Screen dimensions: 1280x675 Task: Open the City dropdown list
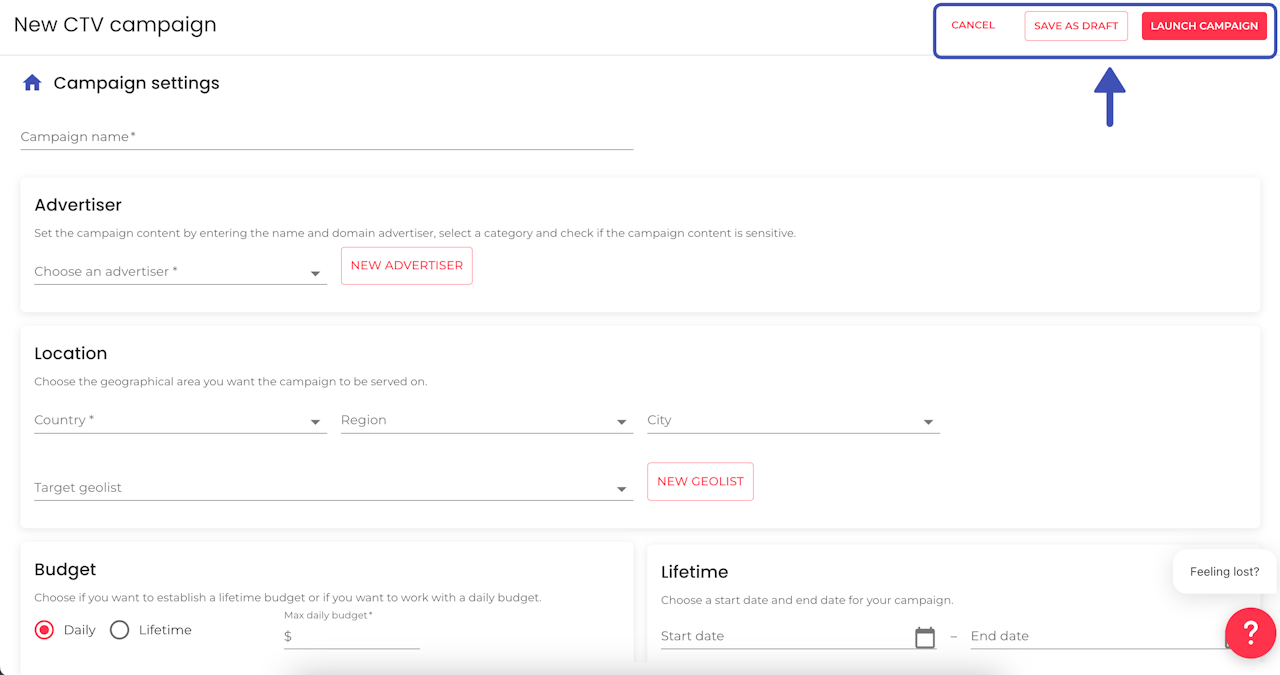pos(793,421)
